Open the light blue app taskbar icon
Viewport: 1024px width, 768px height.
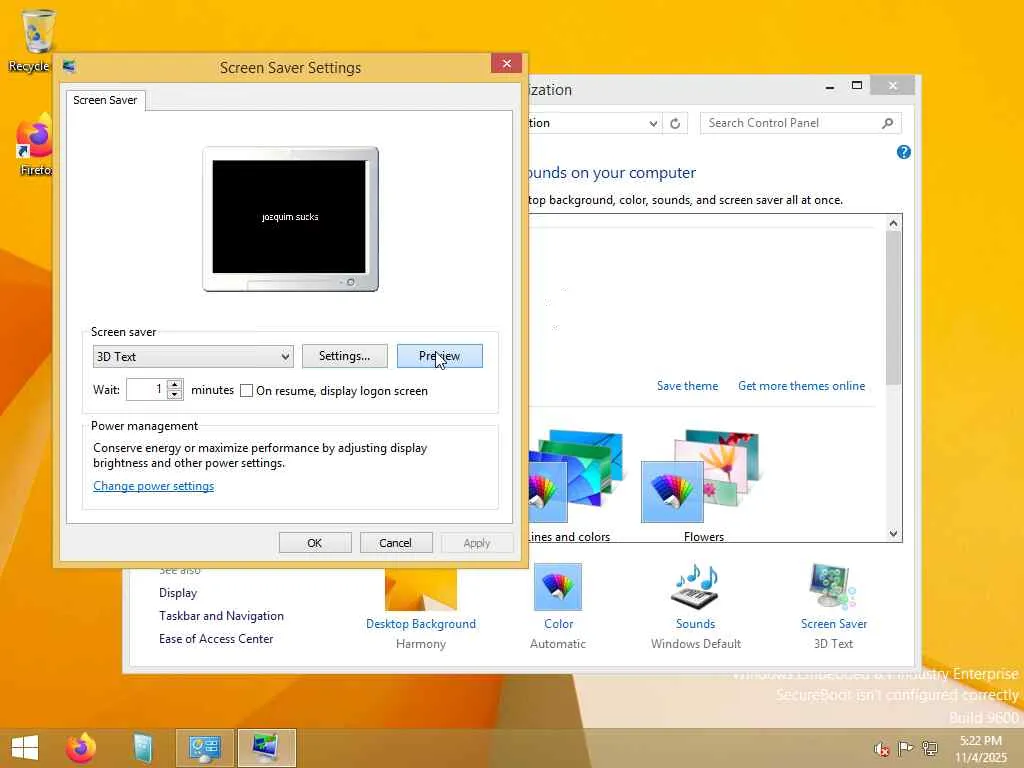point(143,748)
